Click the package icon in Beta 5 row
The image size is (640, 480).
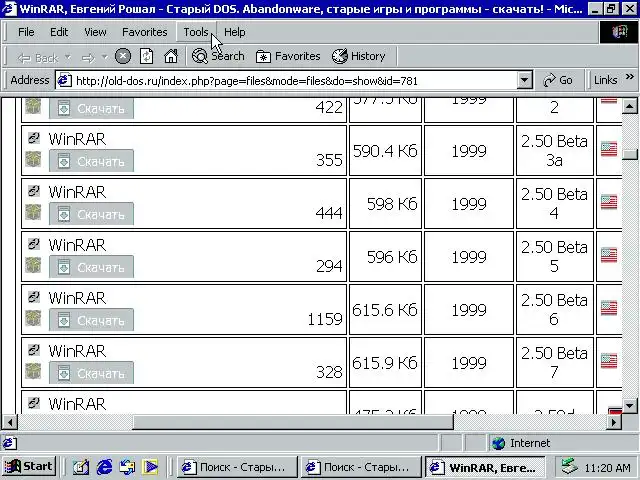(x=33, y=265)
